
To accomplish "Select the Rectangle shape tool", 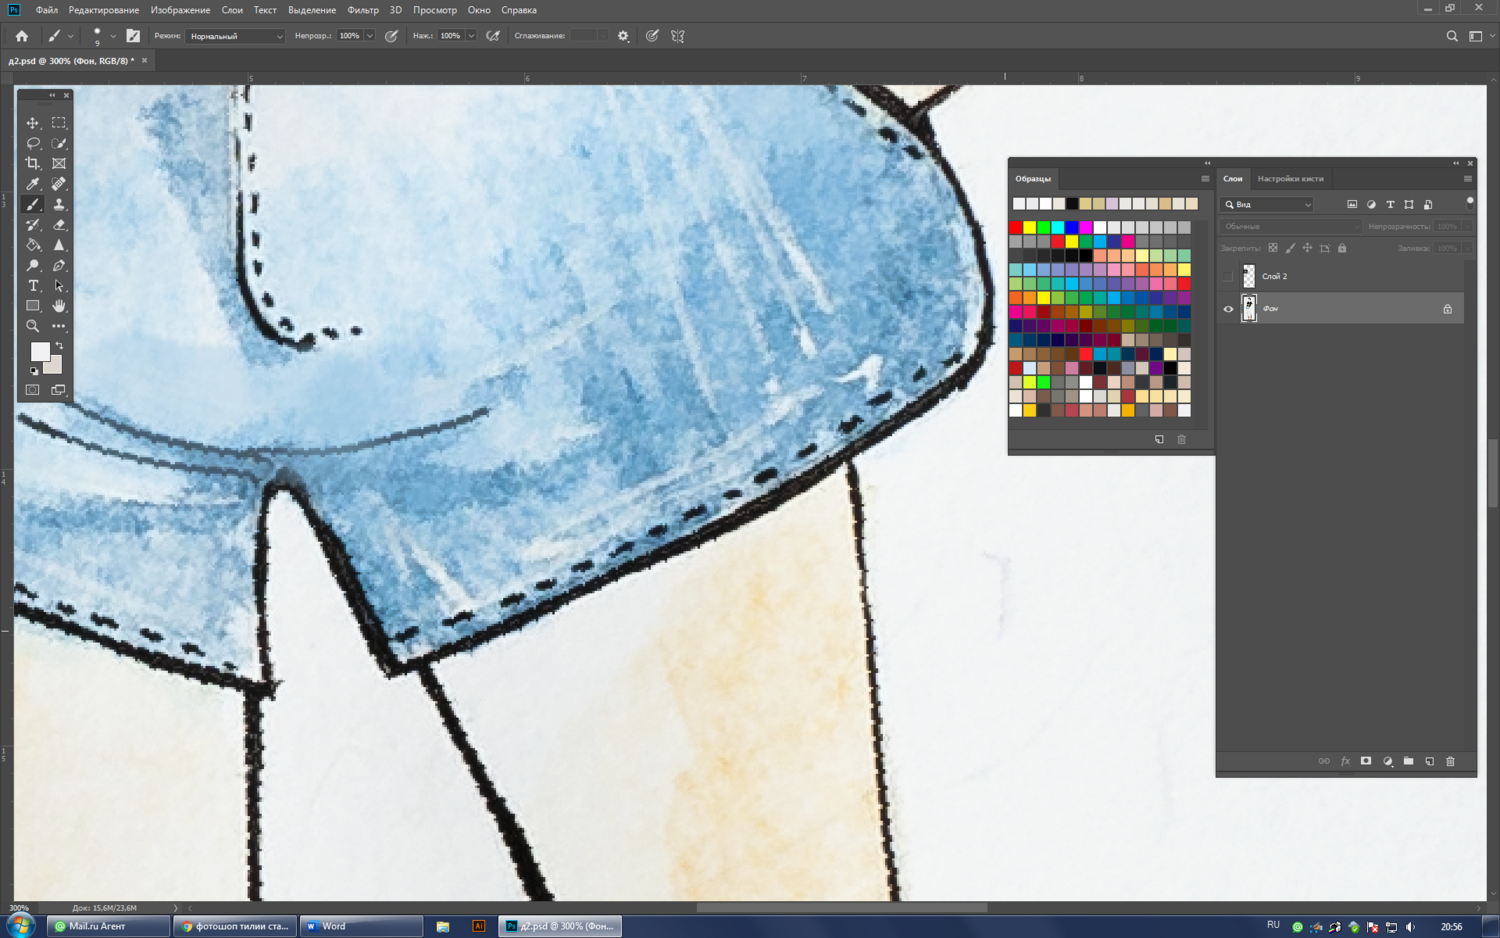I will (33, 306).
